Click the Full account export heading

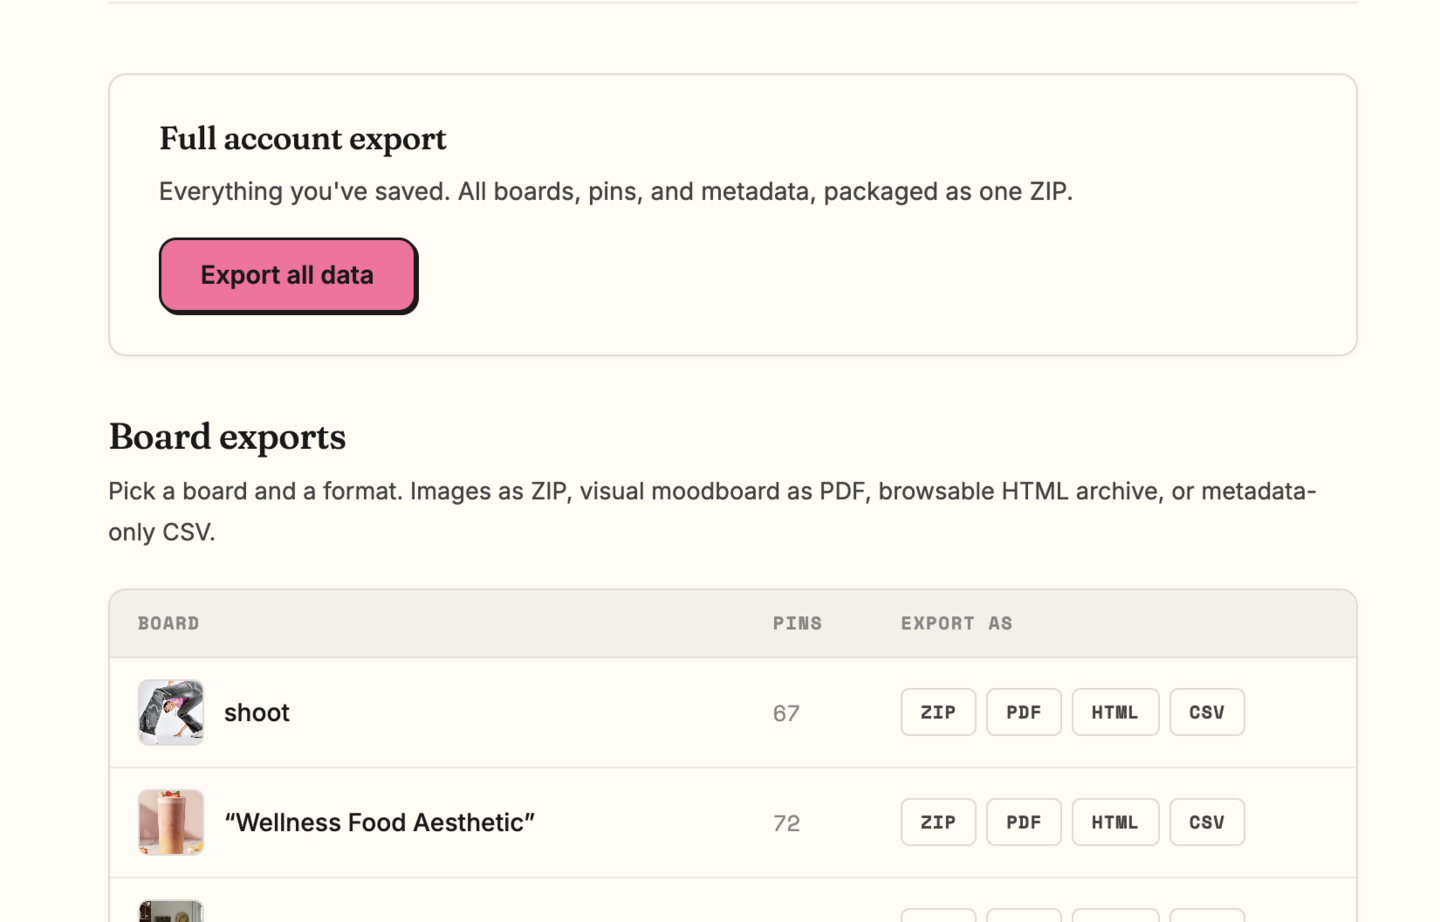pyautogui.click(x=303, y=139)
